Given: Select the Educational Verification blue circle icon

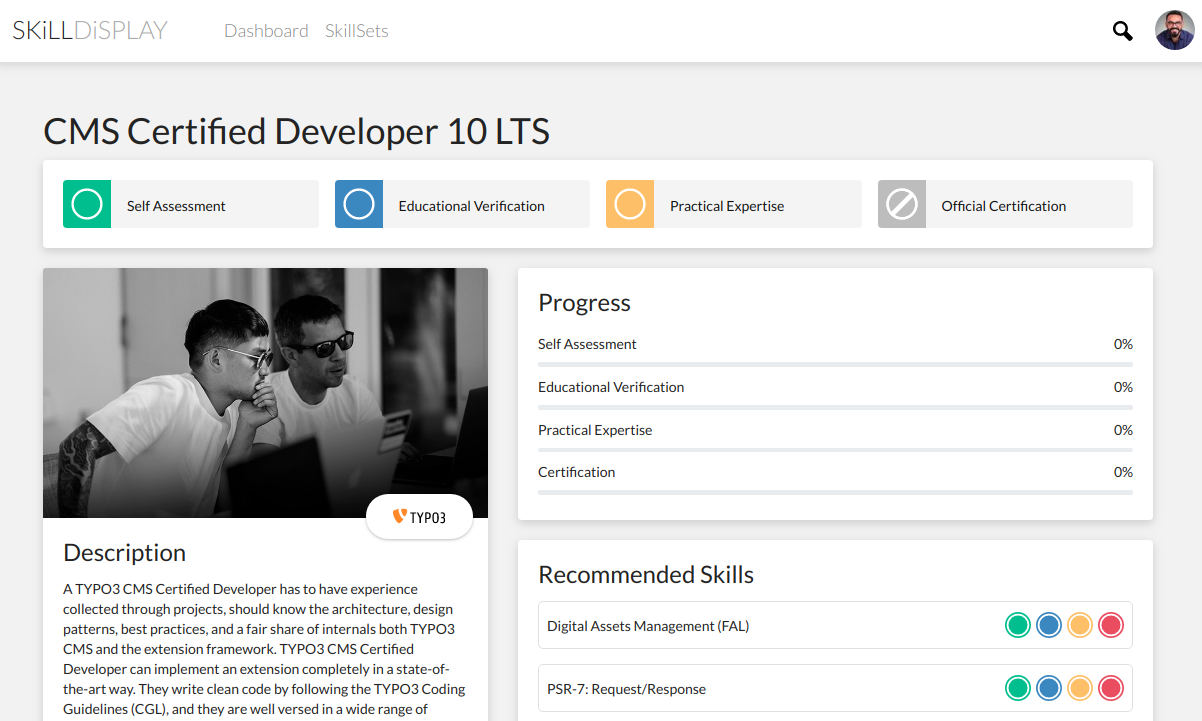Looking at the screenshot, I should [359, 204].
